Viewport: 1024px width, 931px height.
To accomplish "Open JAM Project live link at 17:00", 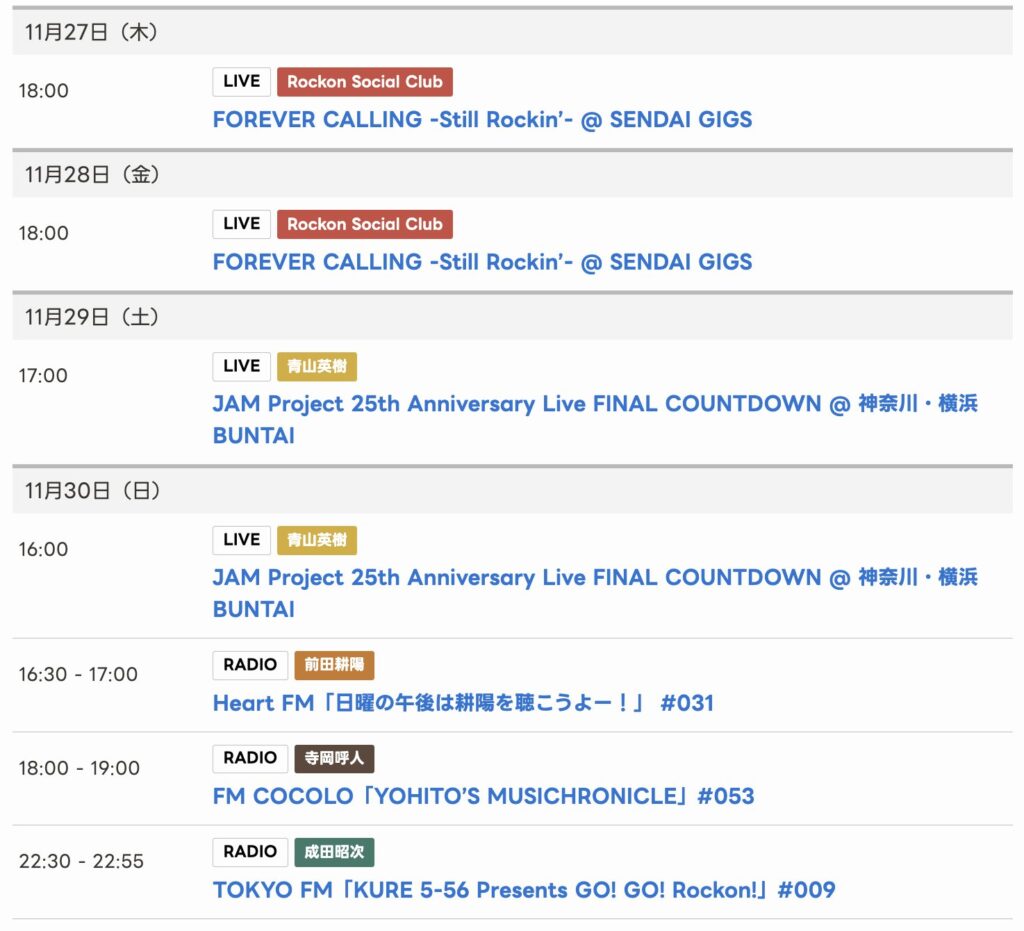I will tap(594, 405).
